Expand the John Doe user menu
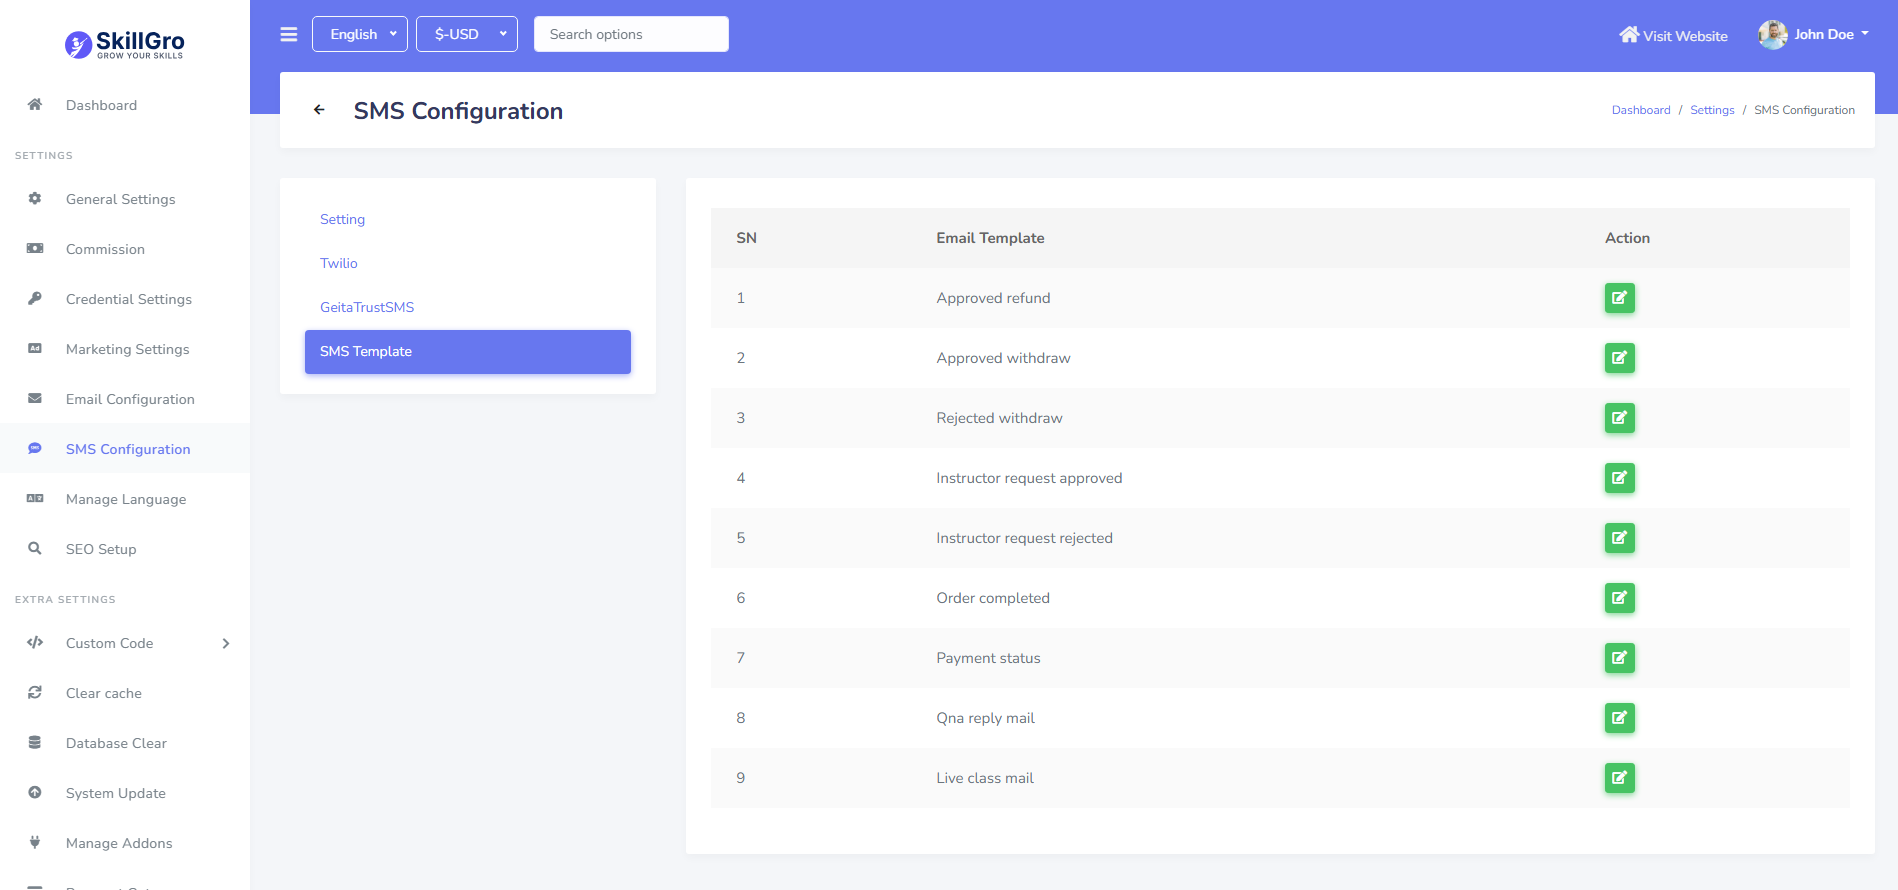Image resolution: width=1898 pixels, height=890 pixels. coord(1814,34)
